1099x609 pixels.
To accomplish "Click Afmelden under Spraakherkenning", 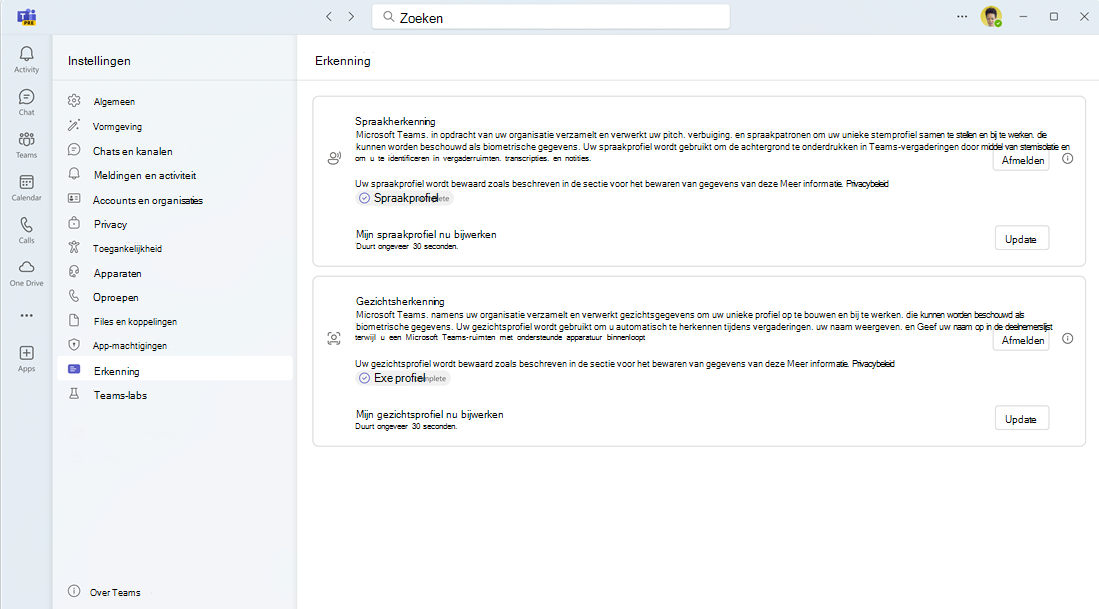I will point(1022,160).
